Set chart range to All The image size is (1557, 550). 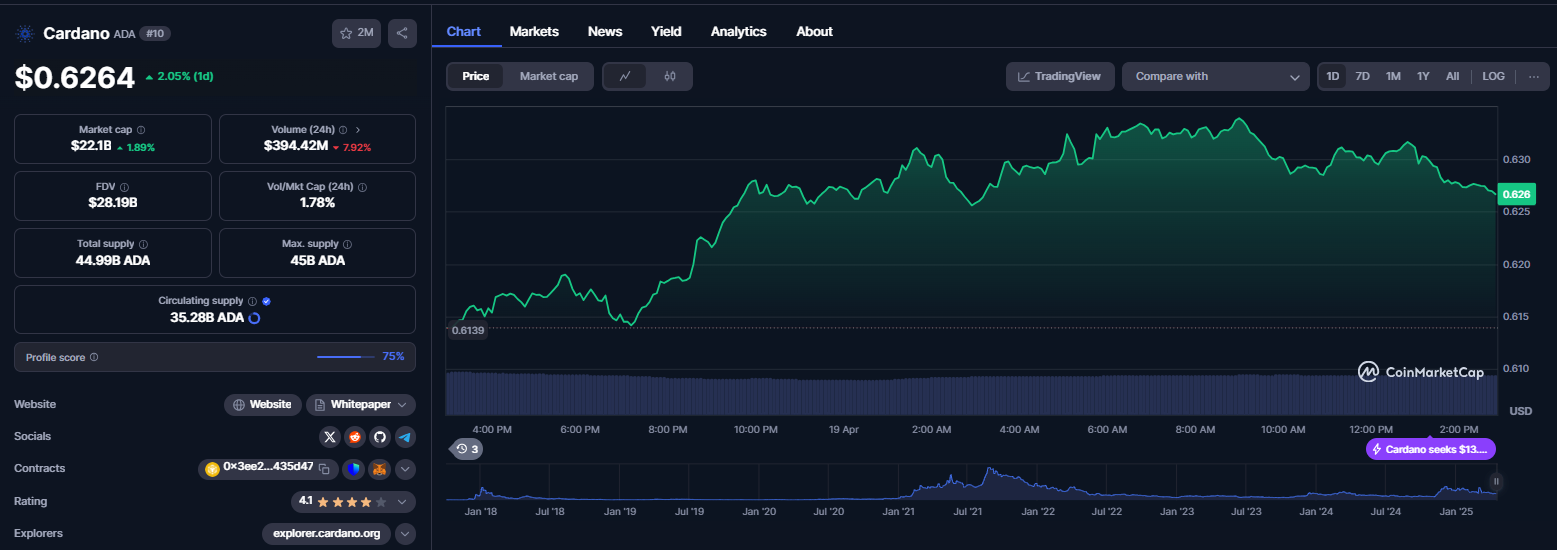[x=1452, y=76]
